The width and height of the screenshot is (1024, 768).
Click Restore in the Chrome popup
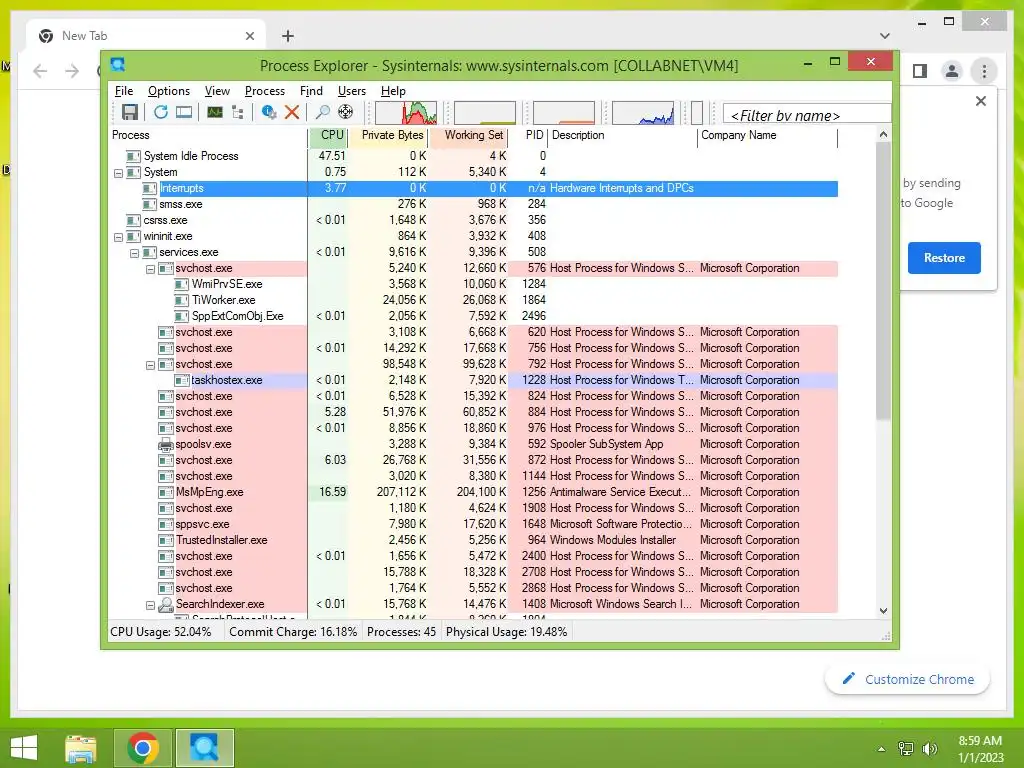click(x=944, y=258)
